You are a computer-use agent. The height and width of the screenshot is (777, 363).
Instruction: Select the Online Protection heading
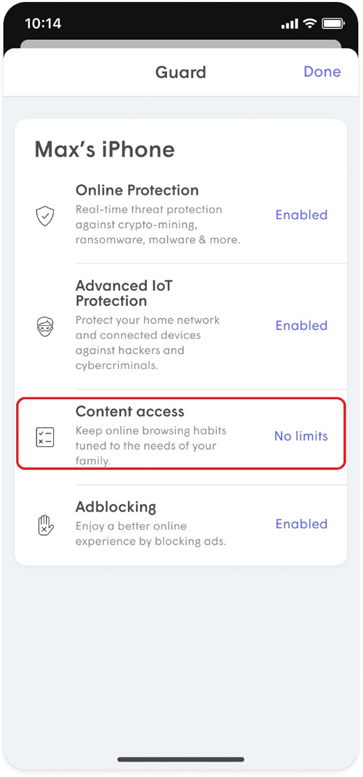coord(137,190)
